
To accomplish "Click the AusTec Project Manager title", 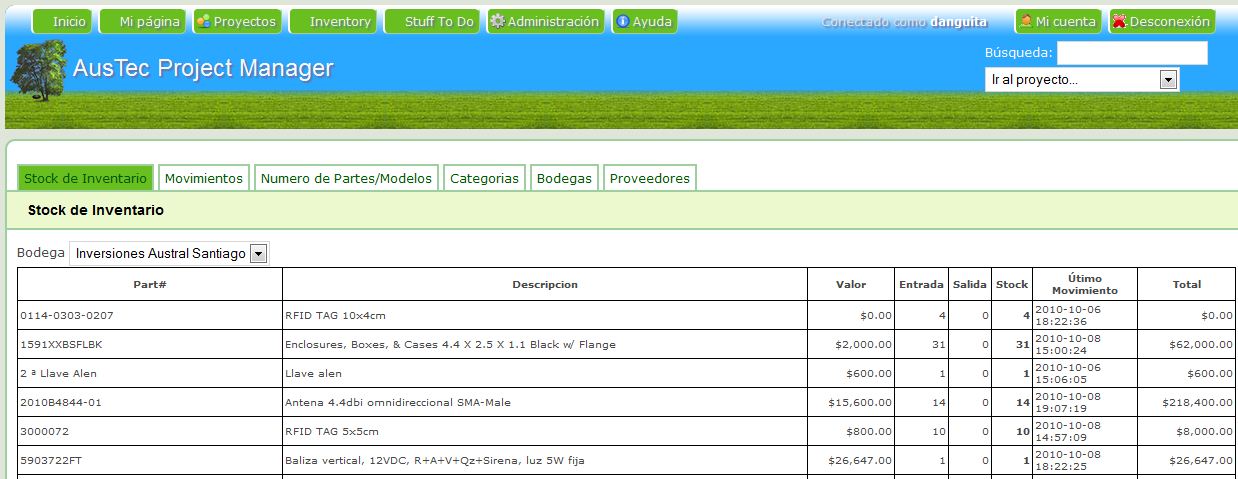I will pyautogui.click(x=203, y=68).
